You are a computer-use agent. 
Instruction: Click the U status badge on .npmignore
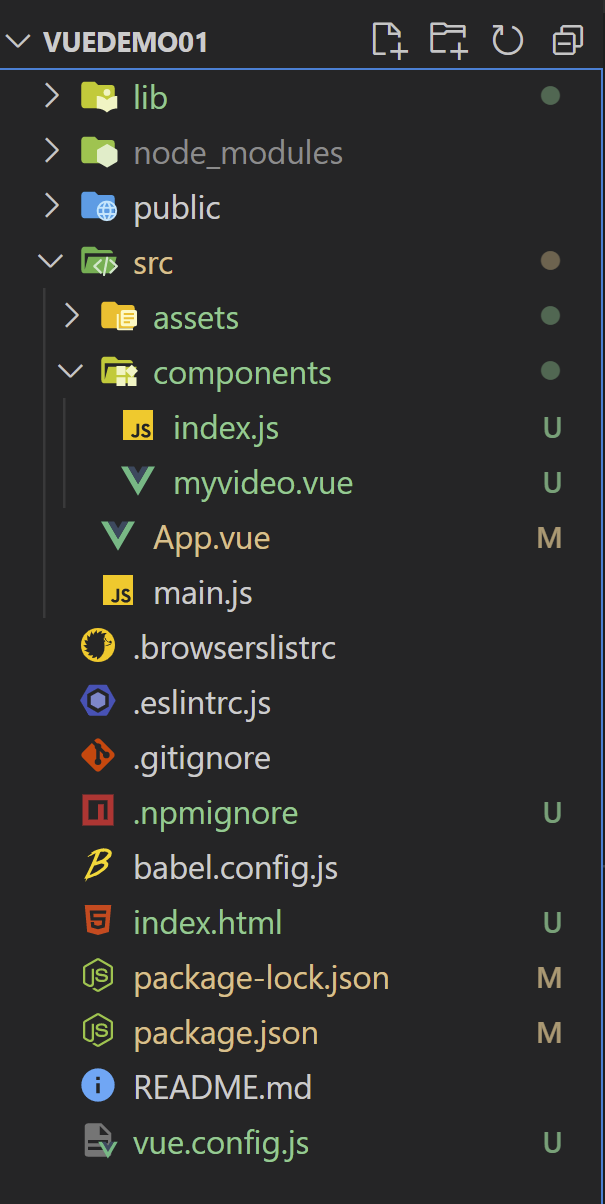pos(551,812)
